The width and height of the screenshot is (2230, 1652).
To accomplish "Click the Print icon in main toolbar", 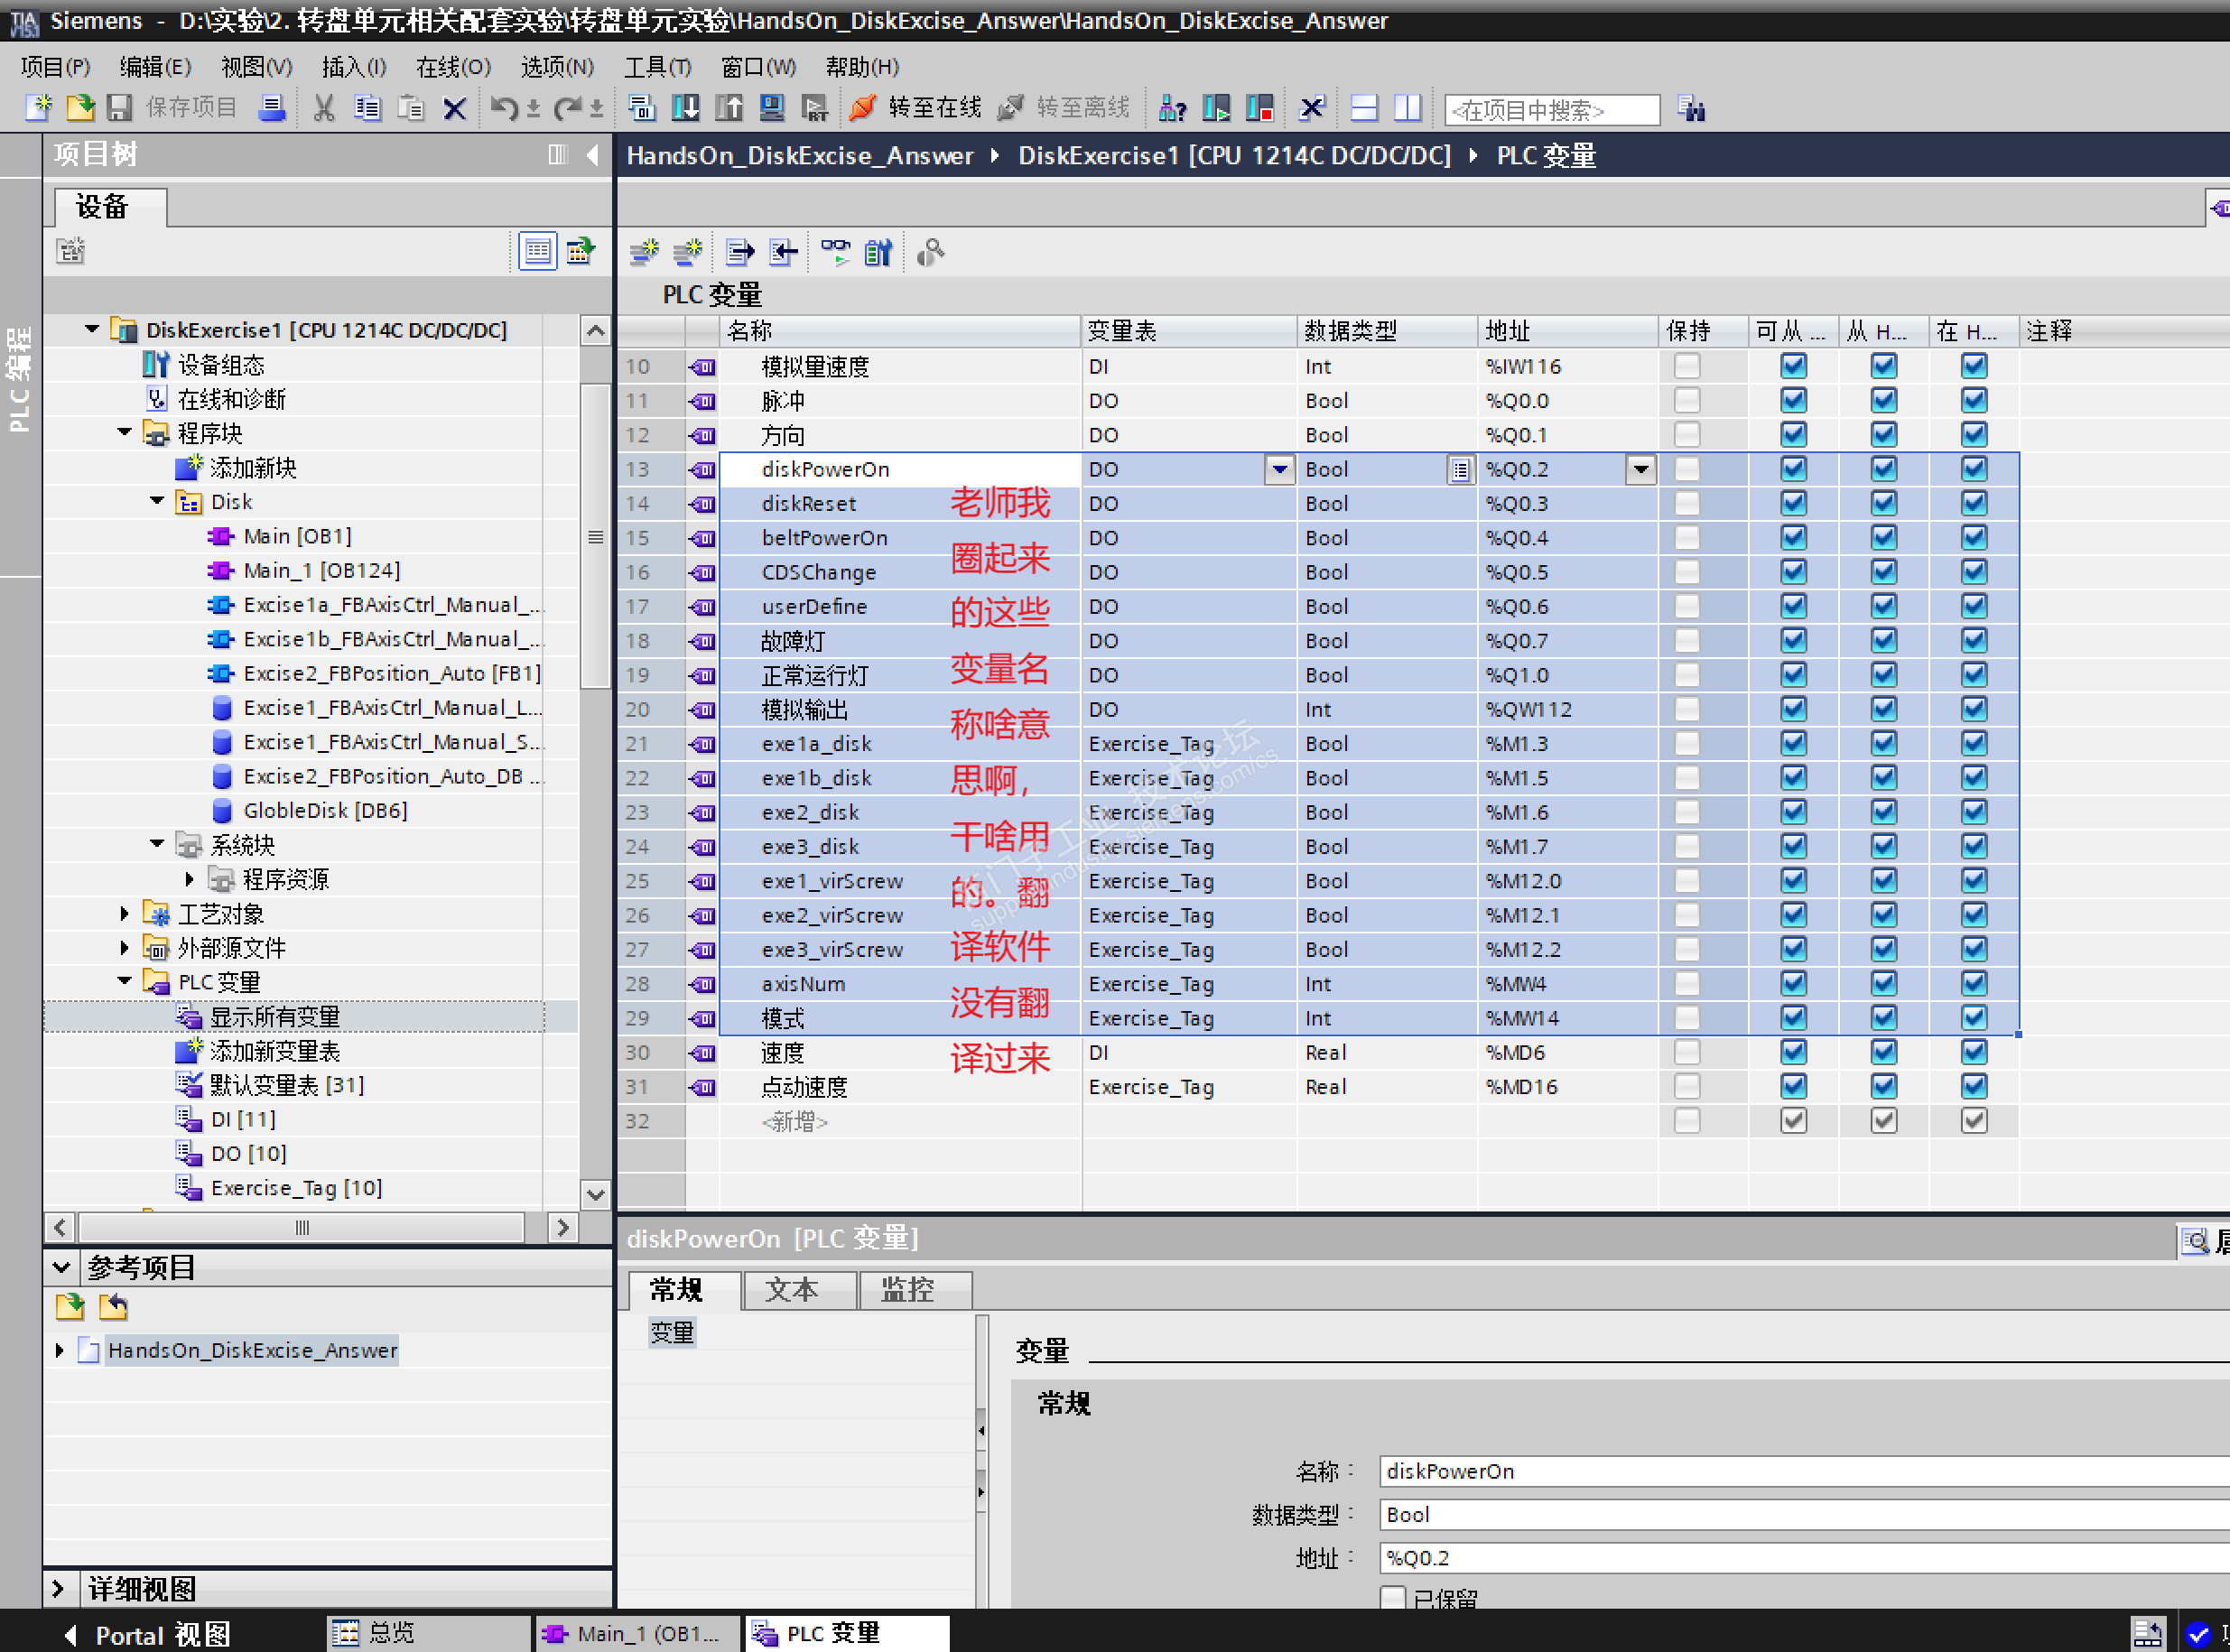I will pyautogui.click(x=271, y=108).
